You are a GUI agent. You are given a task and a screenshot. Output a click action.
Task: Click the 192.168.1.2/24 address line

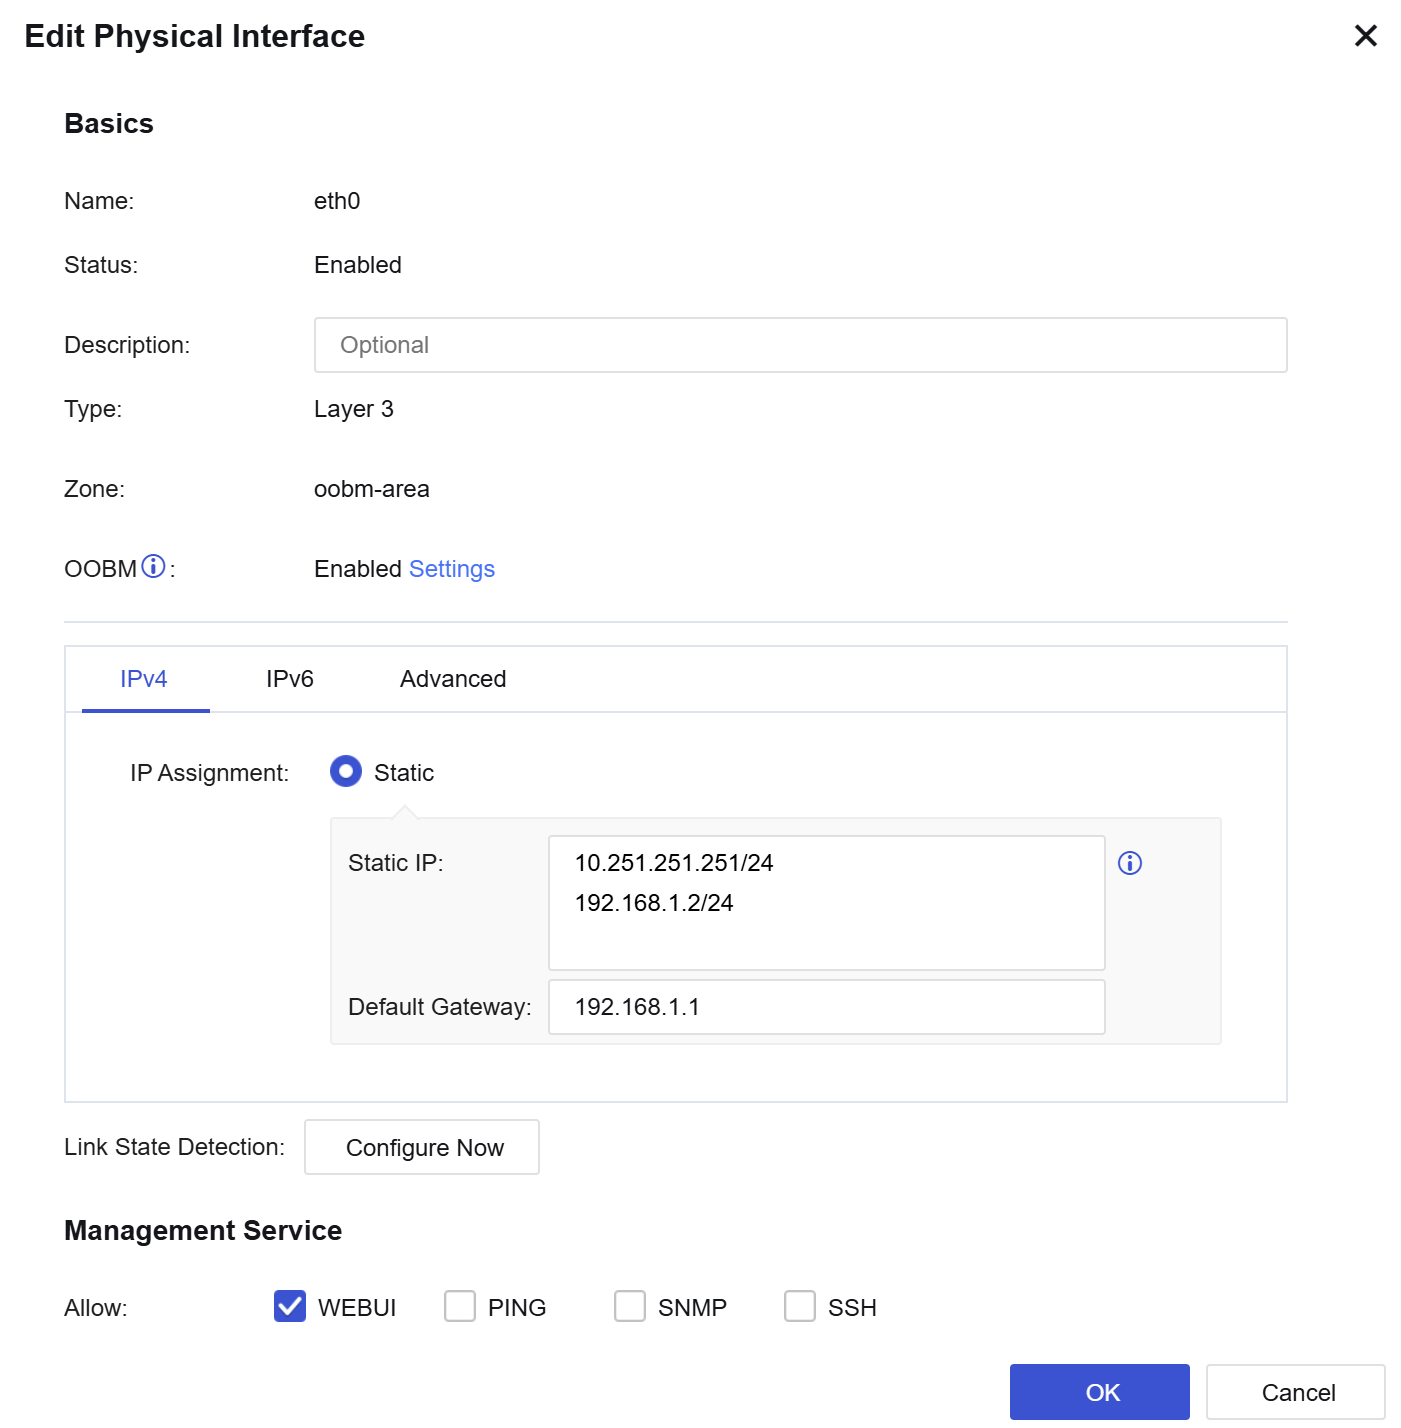click(654, 903)
